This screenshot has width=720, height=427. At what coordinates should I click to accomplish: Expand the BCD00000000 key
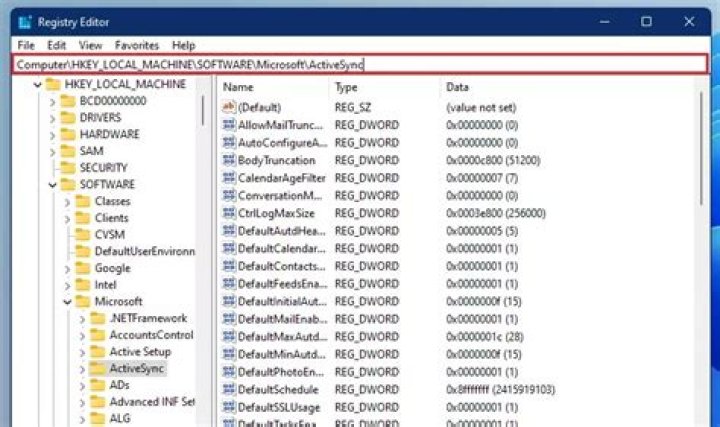pyautogui.click(x=52, y=101)
